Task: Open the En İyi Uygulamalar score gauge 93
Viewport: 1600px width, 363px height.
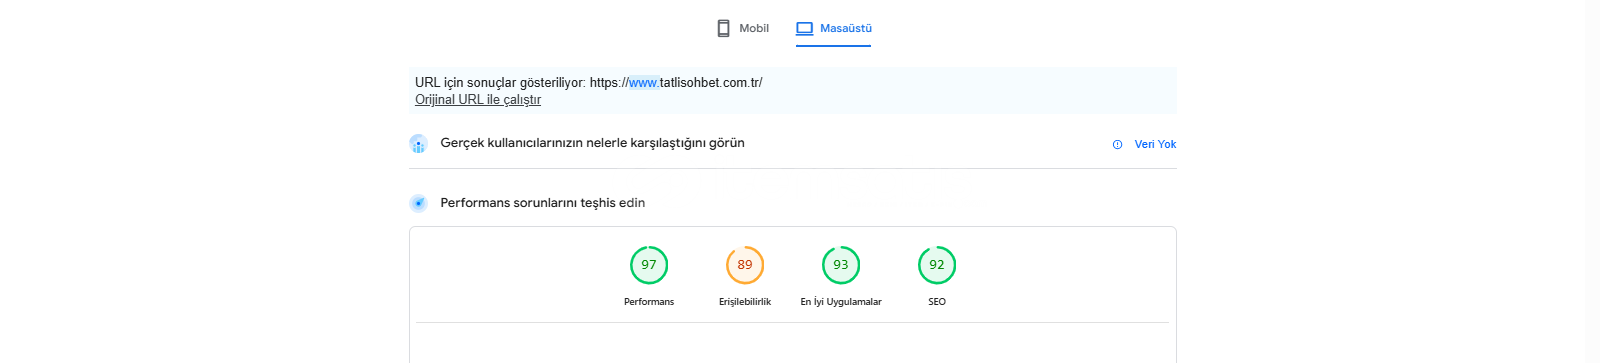Action: pos(841,265)
